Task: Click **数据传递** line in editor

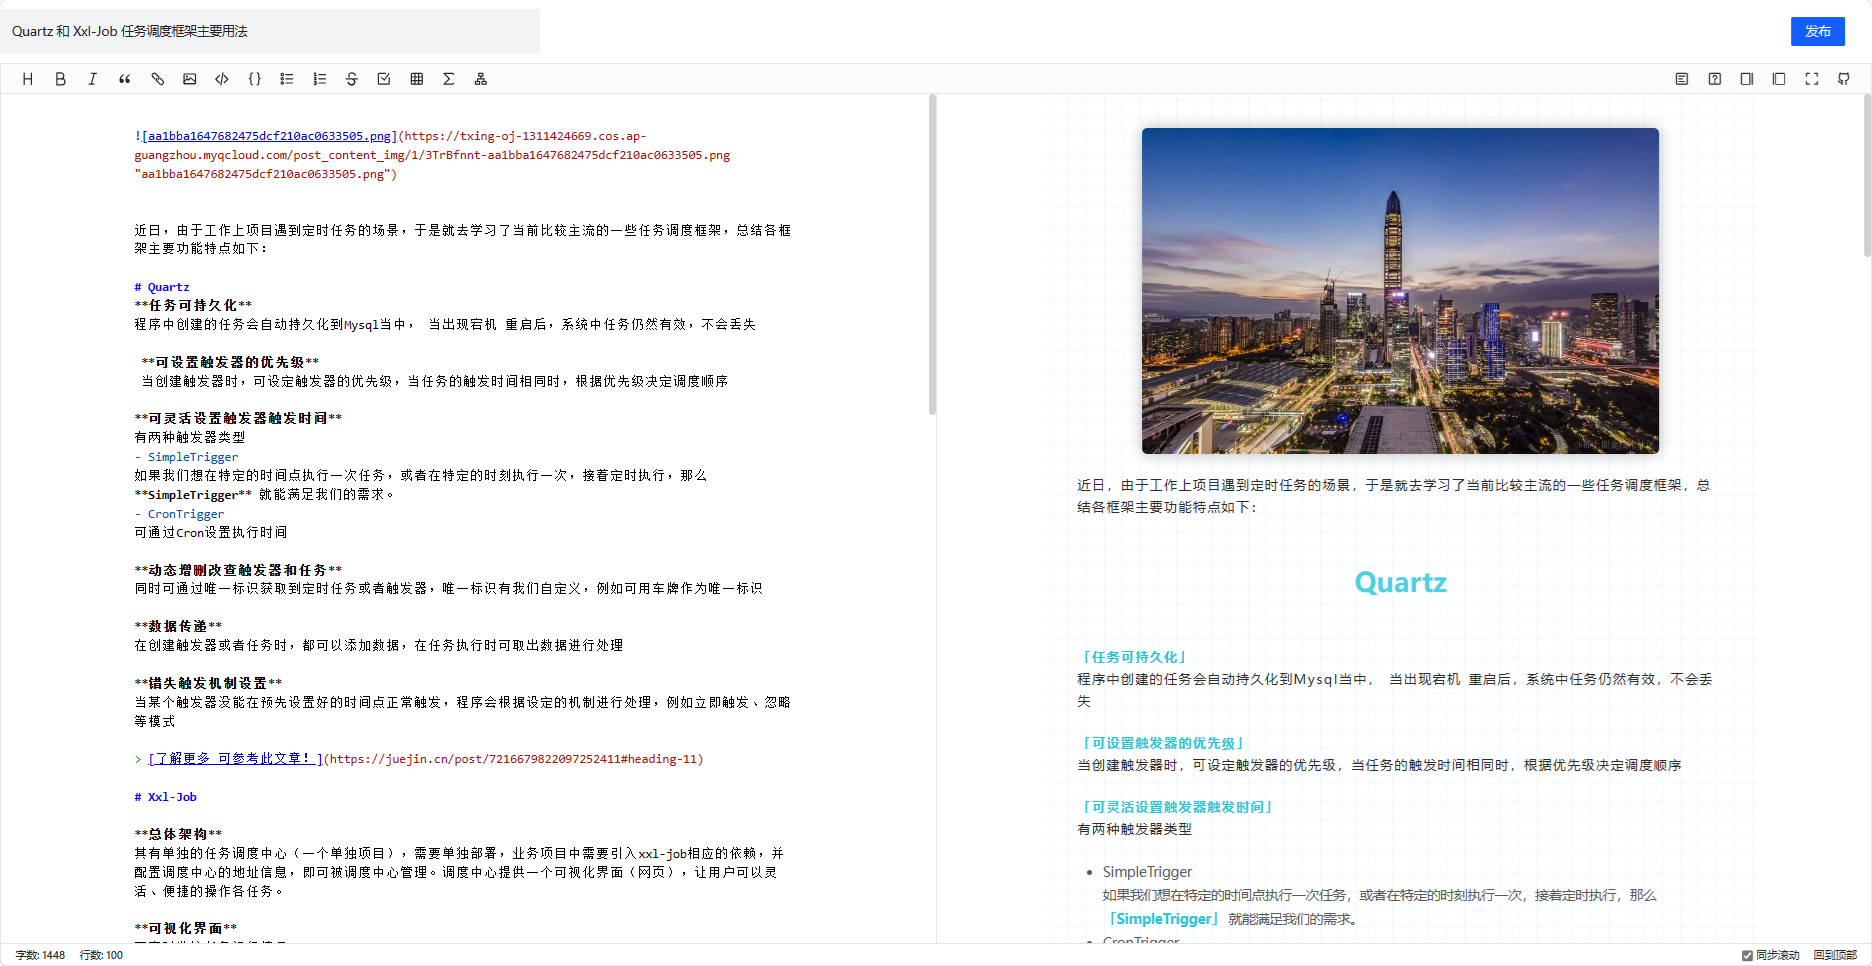Action: coord(178,627)
